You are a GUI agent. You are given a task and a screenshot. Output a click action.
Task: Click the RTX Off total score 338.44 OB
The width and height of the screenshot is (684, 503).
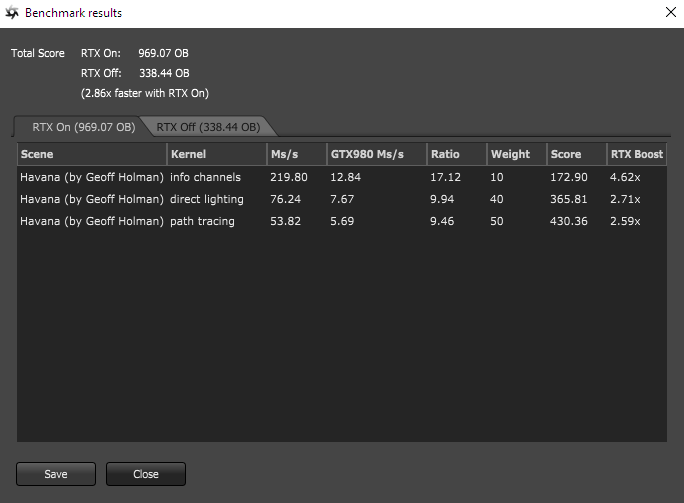[x=164, y=73]
